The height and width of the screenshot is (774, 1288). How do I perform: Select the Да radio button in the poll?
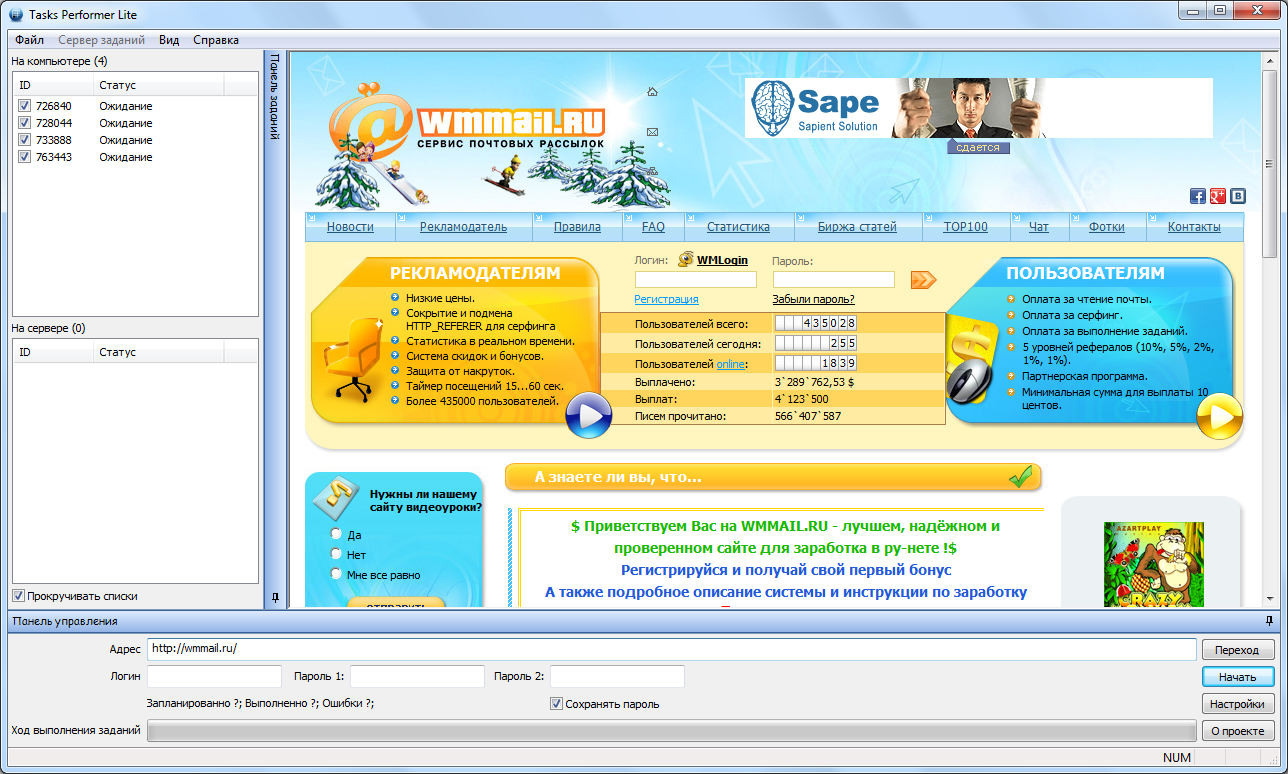(x=336, y=533)
